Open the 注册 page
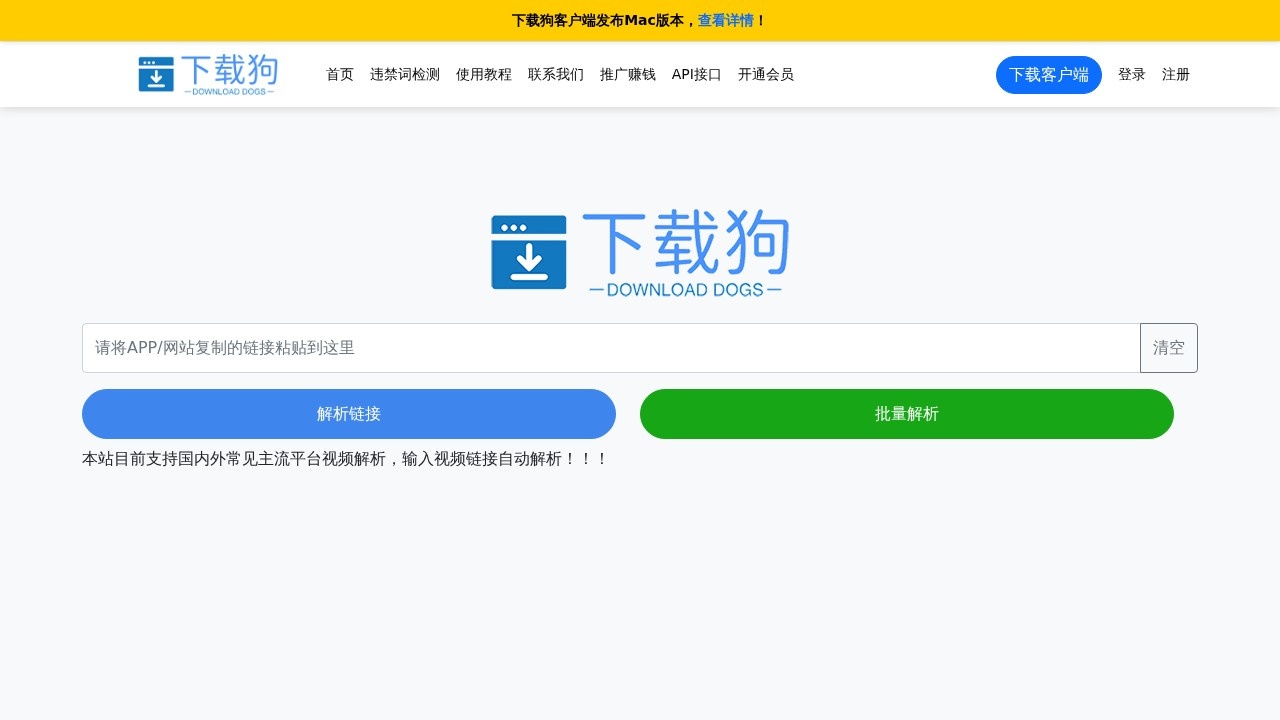 point(1175,74)
